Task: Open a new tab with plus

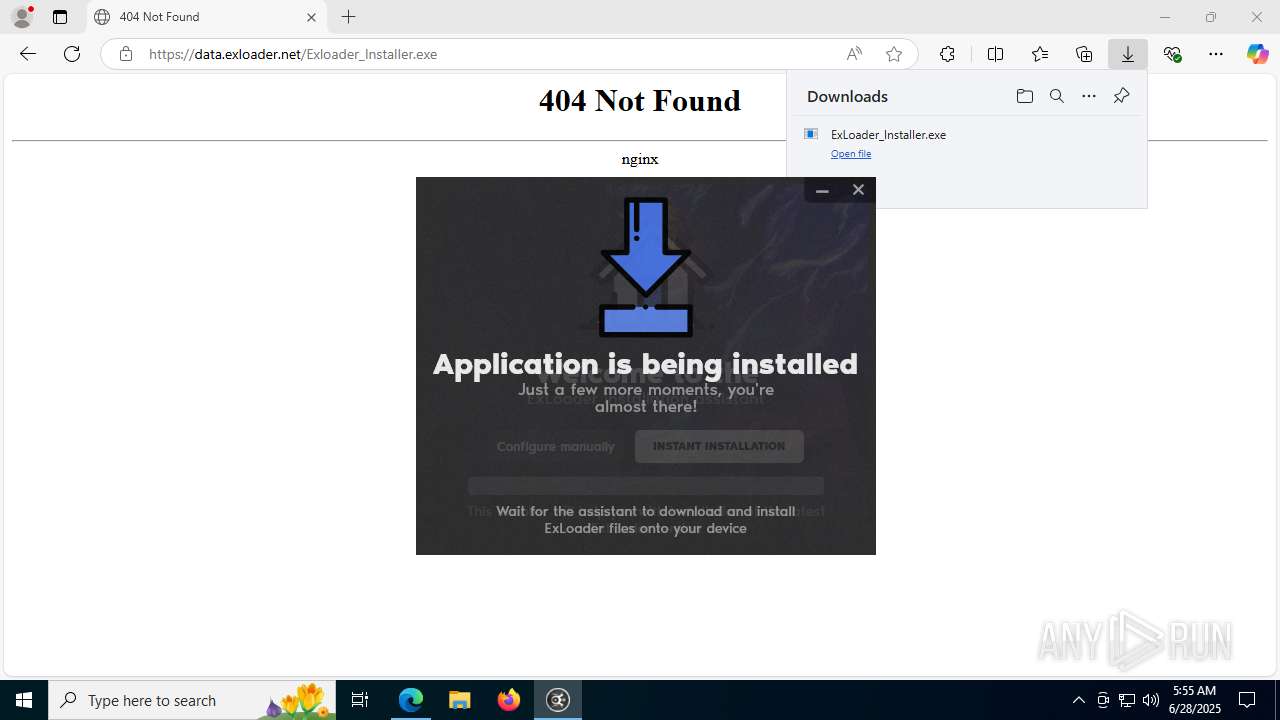Action: [348, 17]
